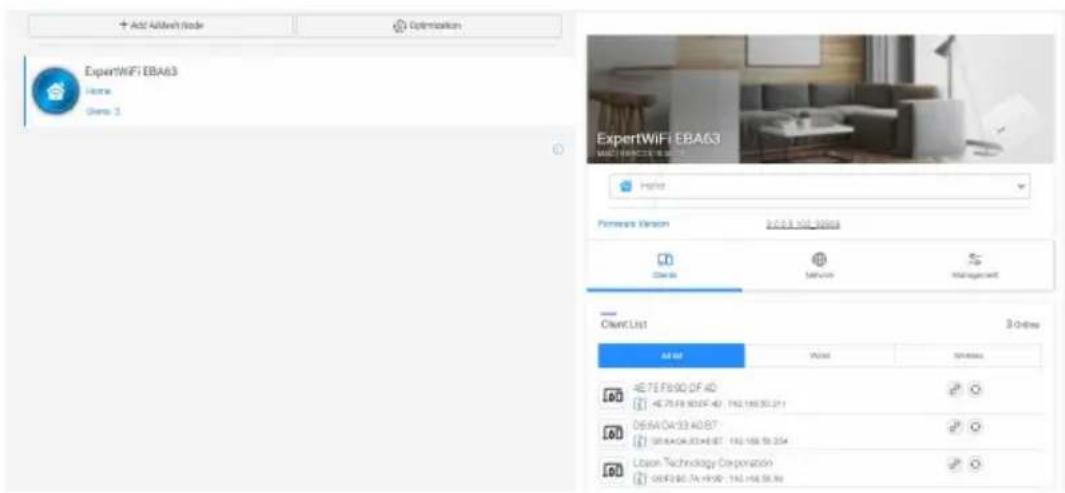The image size is (1065, 493).
Task: Click connection icon under 4E:7E:F8:9D:DF:4D name
Action: [x=638, y=404]
